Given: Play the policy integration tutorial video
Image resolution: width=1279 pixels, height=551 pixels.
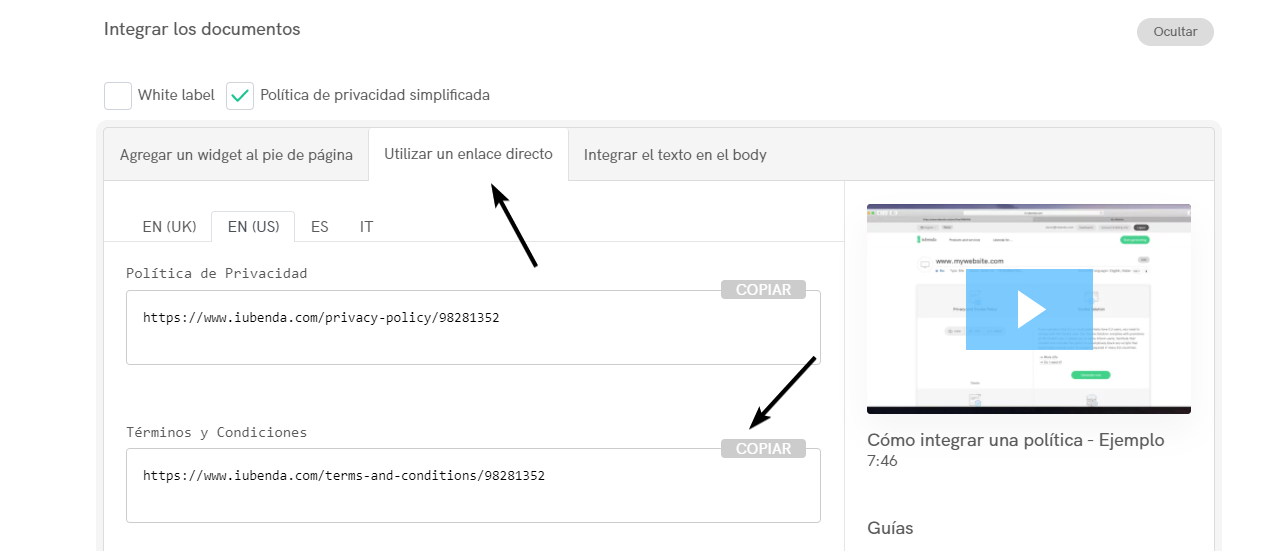Looking at the screenshot, I should tap(1029, 309).
